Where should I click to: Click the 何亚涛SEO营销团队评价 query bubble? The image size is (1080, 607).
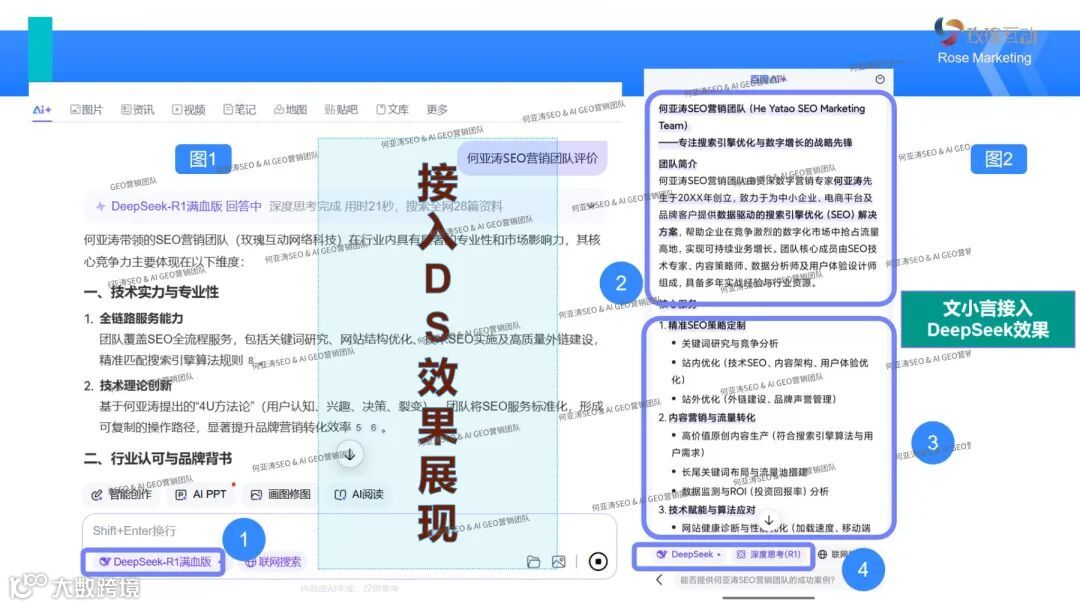coord(532,158)
